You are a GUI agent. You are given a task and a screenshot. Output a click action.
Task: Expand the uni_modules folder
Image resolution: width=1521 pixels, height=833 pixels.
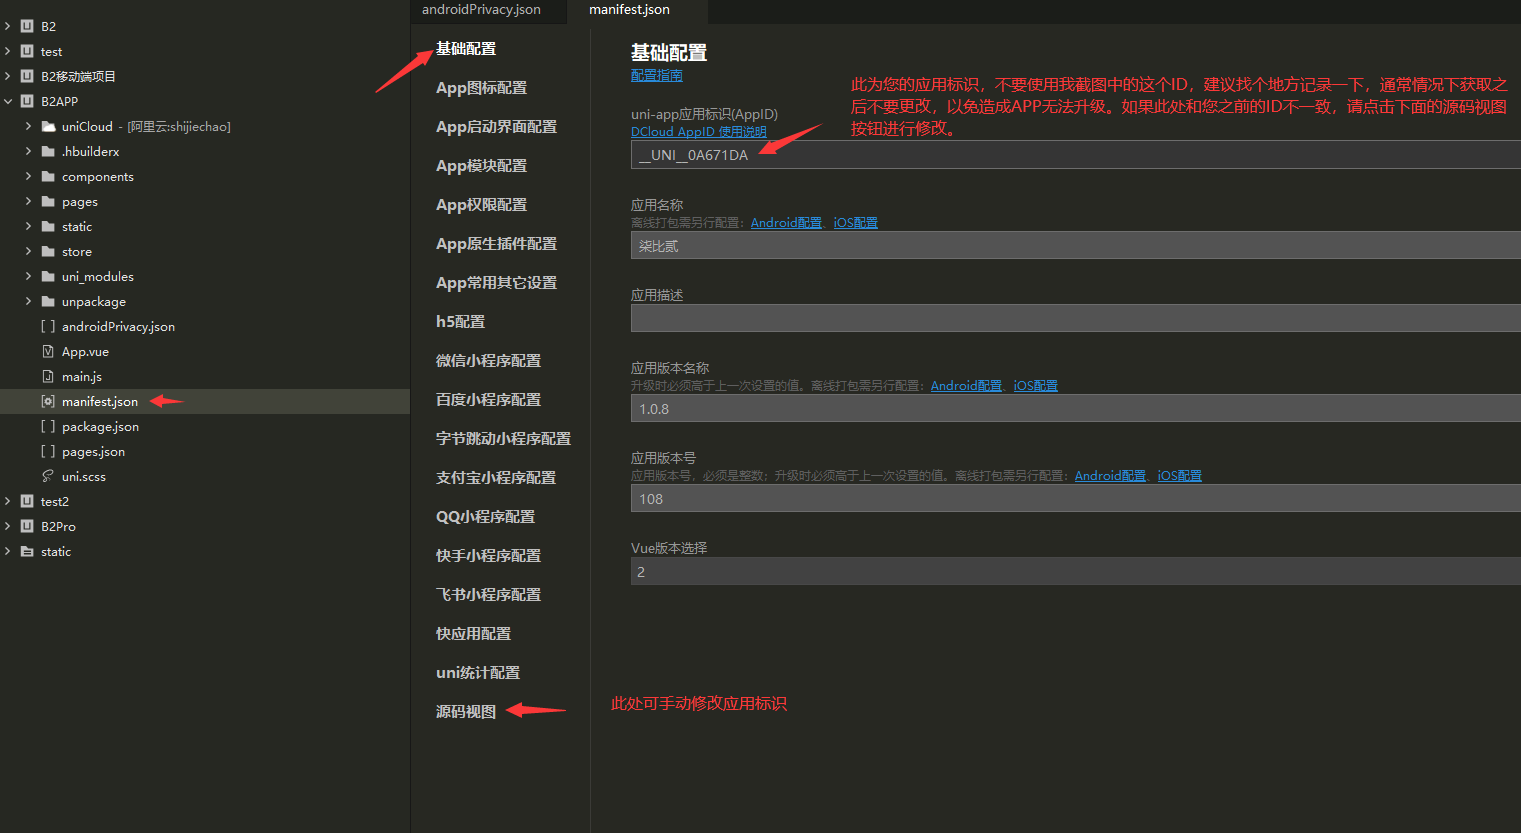point(28,277)
